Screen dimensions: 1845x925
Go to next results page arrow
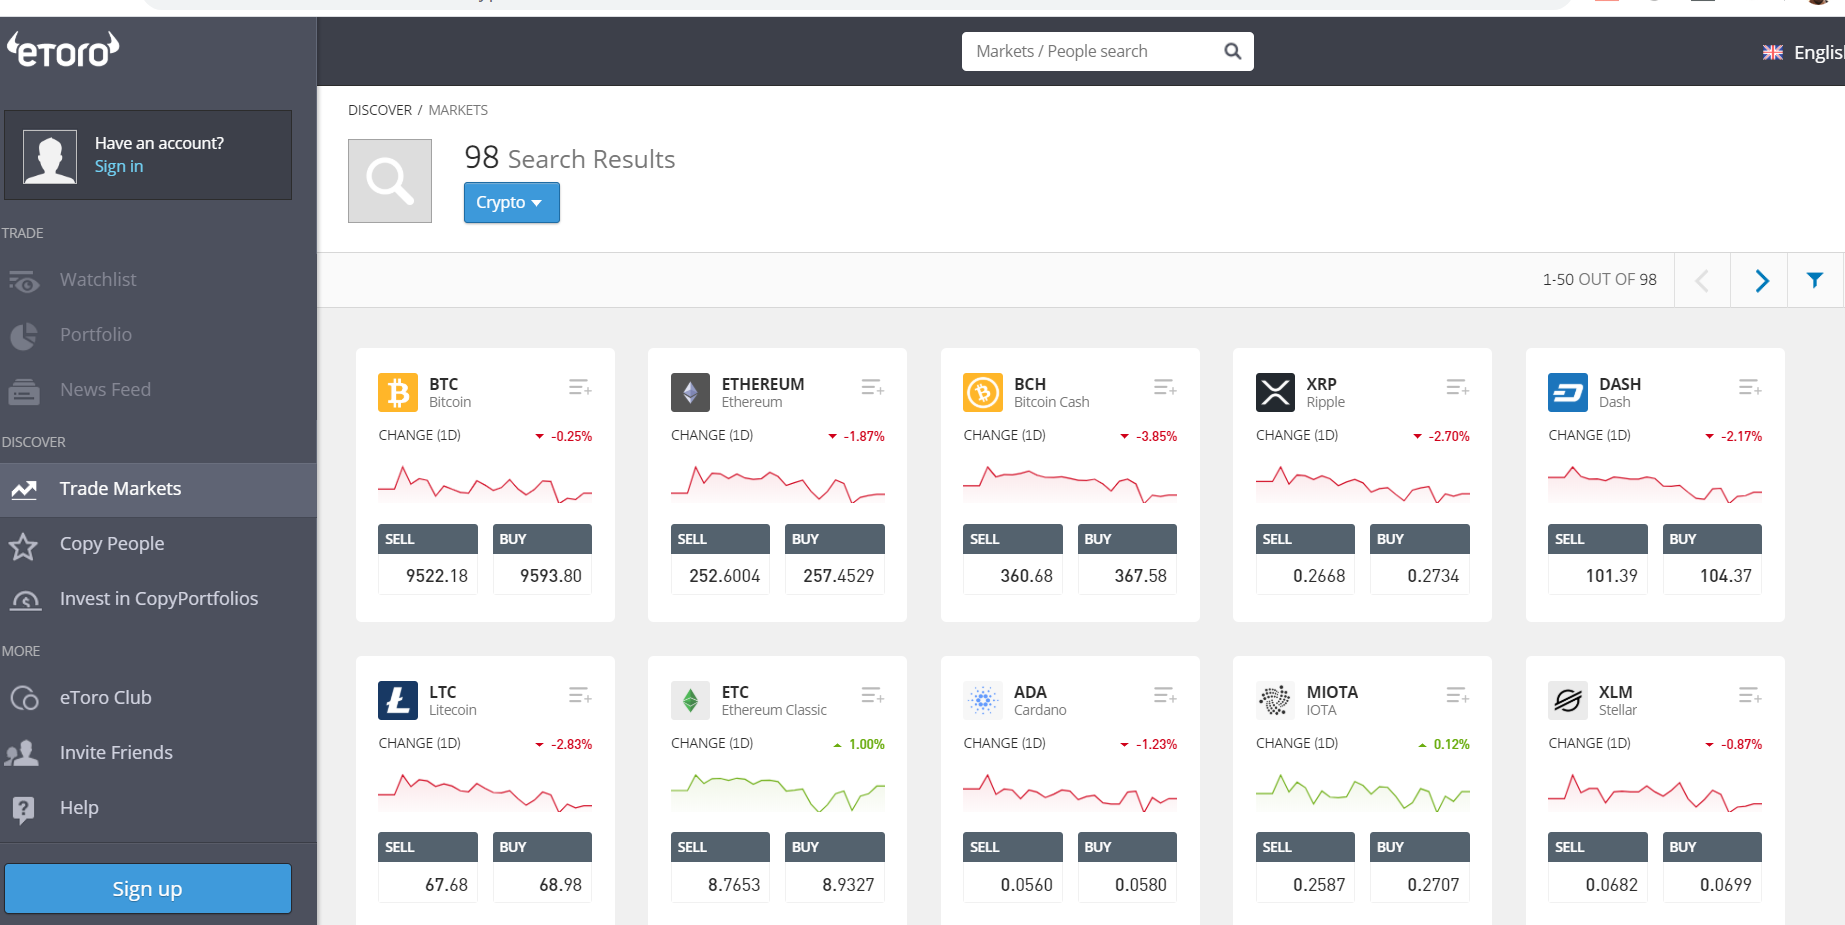[x=1761, y=281]
